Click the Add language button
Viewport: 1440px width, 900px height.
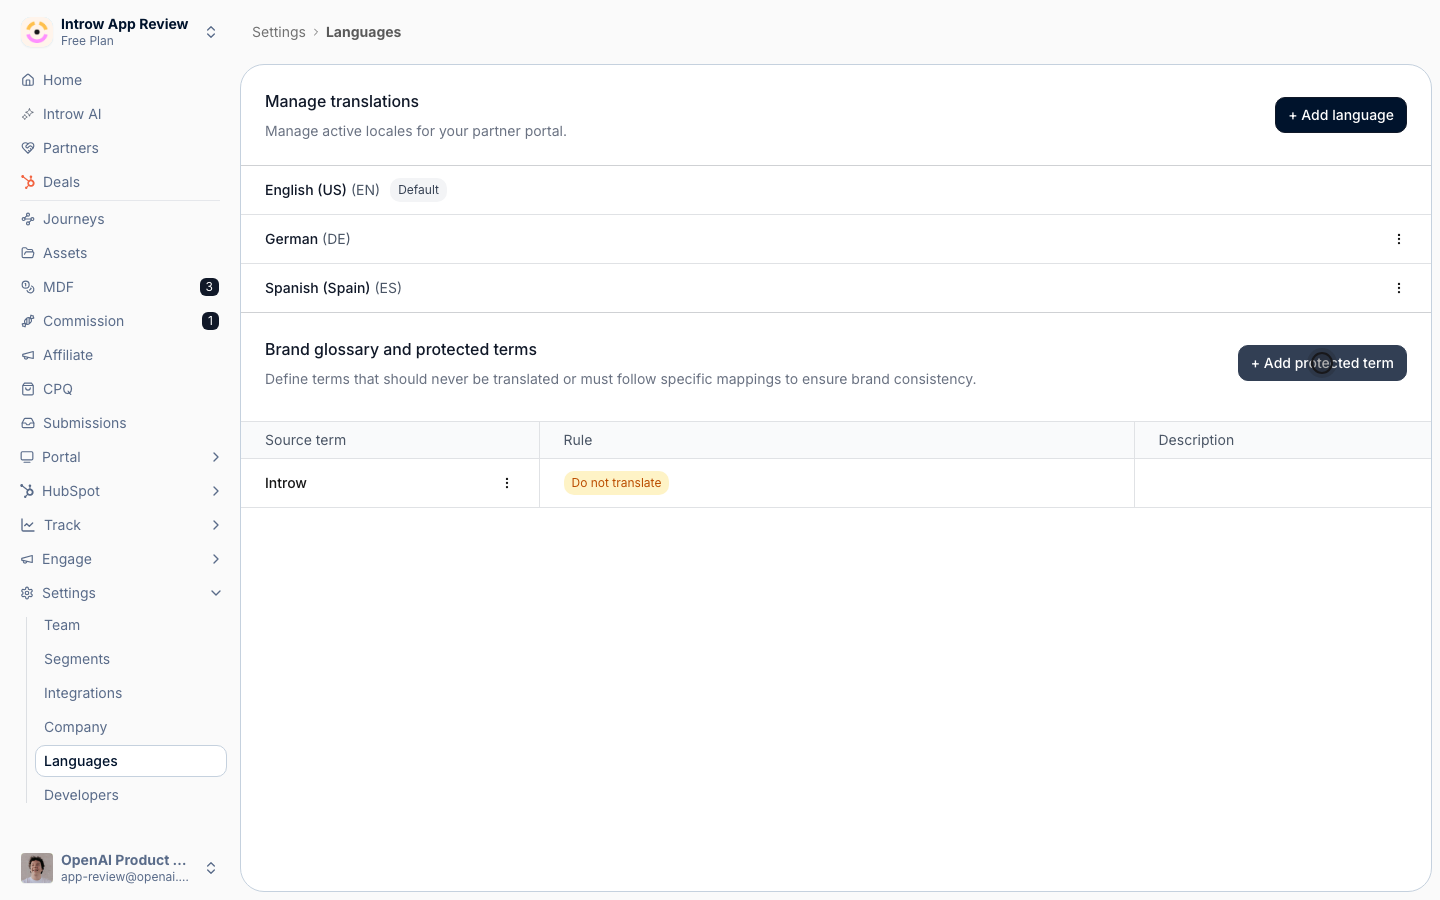(x=1341, y=115)
